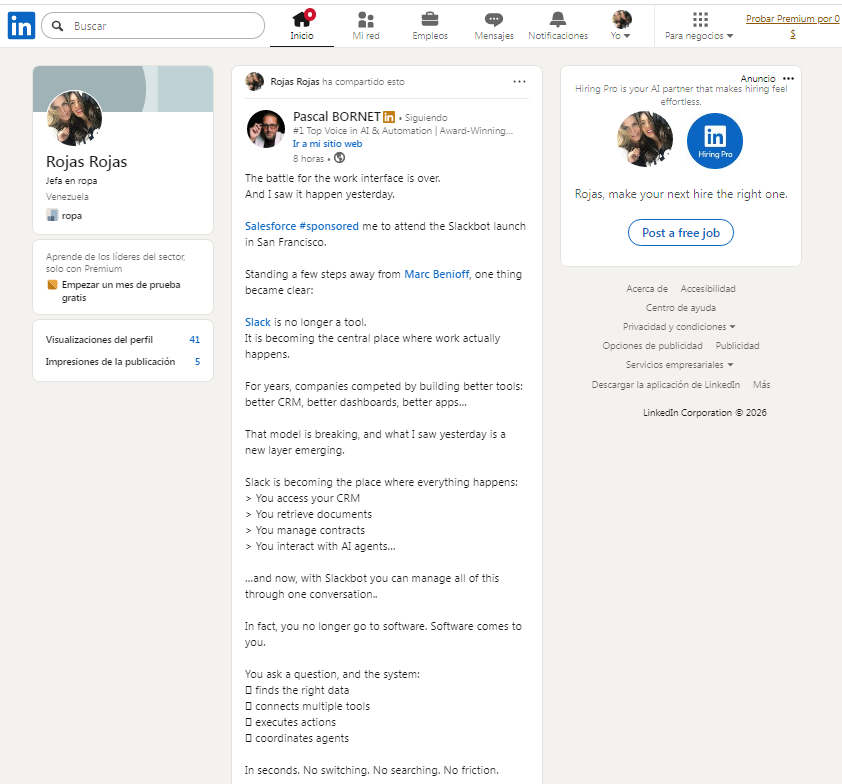The width and height of the screenshot is (842, 784).
Task: Click the sidebar profile photo of Rojas Rojas
Action: [75, 118]
